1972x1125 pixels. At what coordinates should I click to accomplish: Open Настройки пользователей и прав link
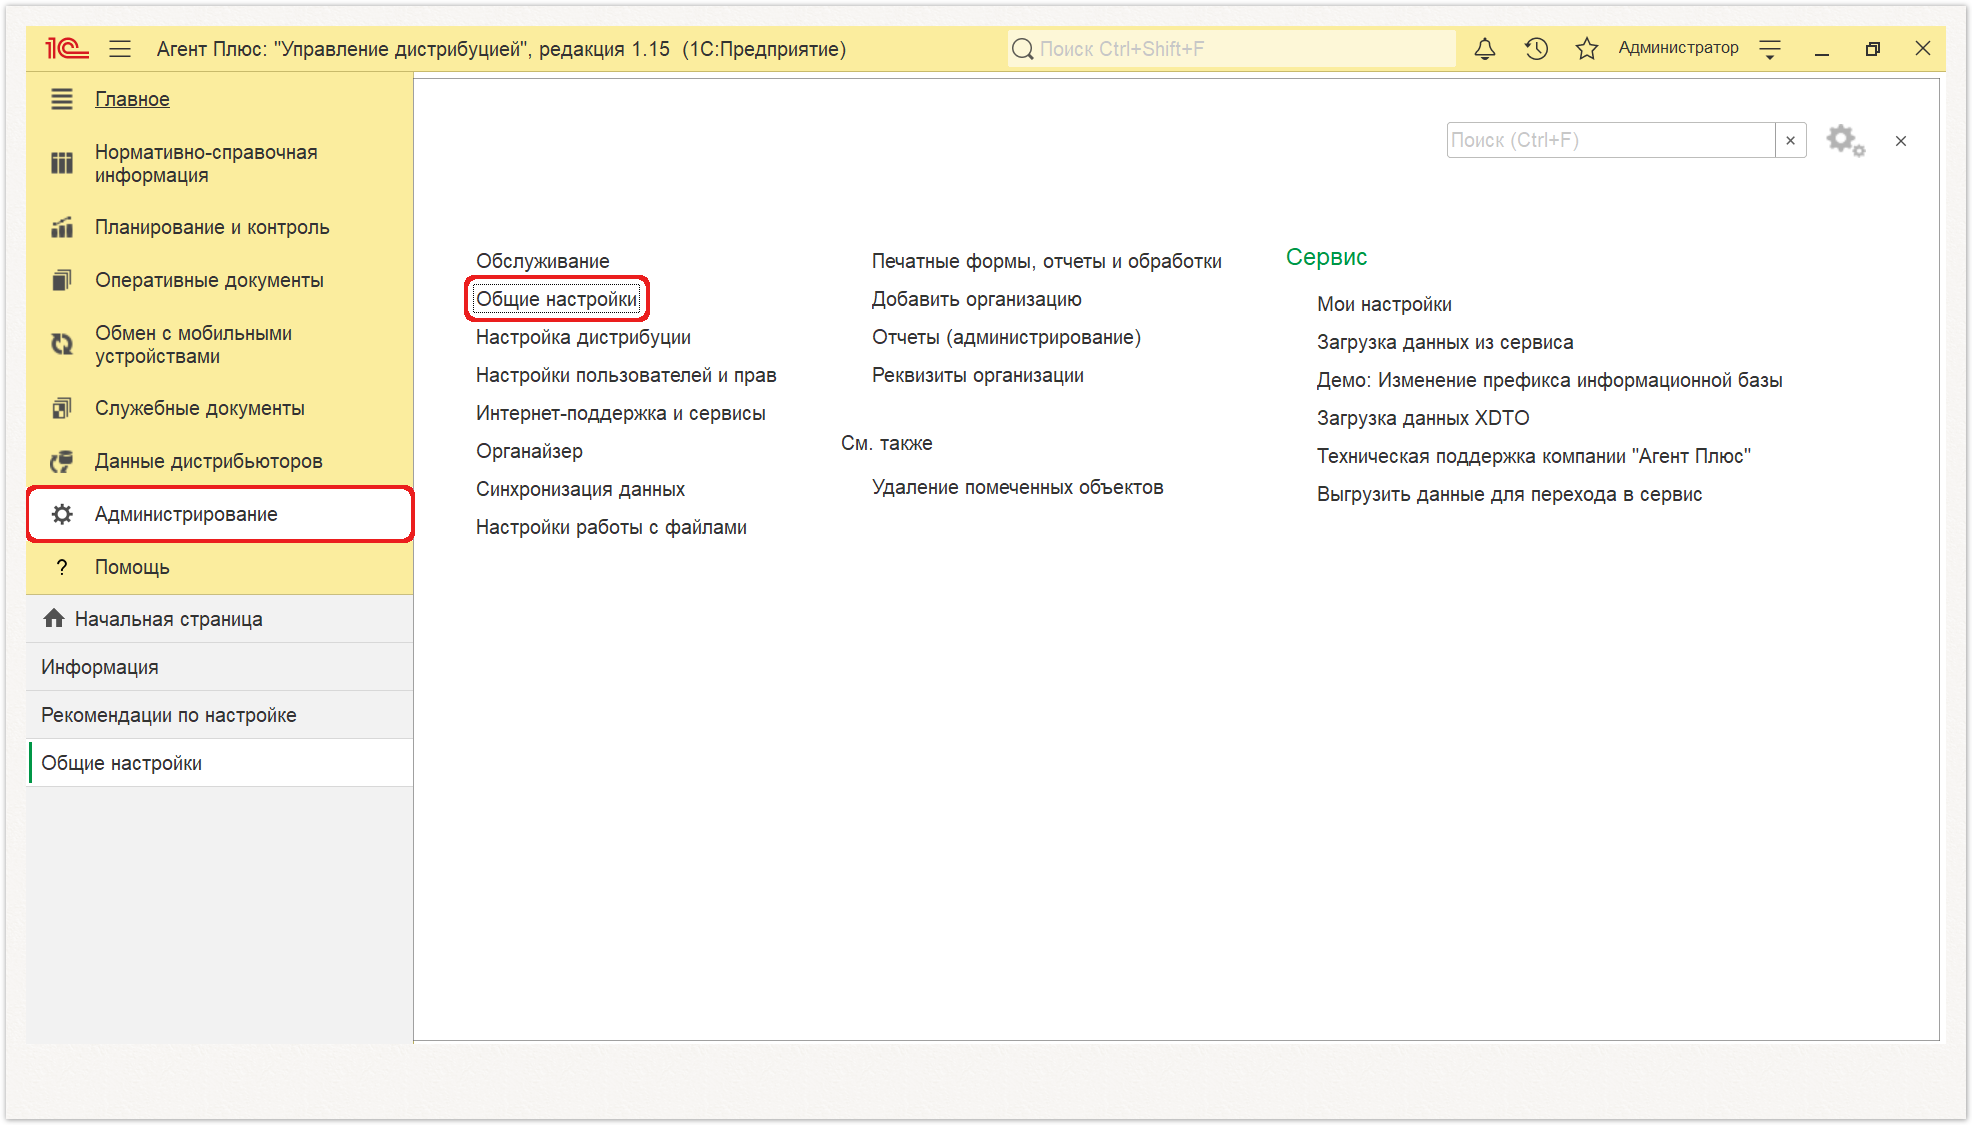pyautogui.click(x=626, y=375)
